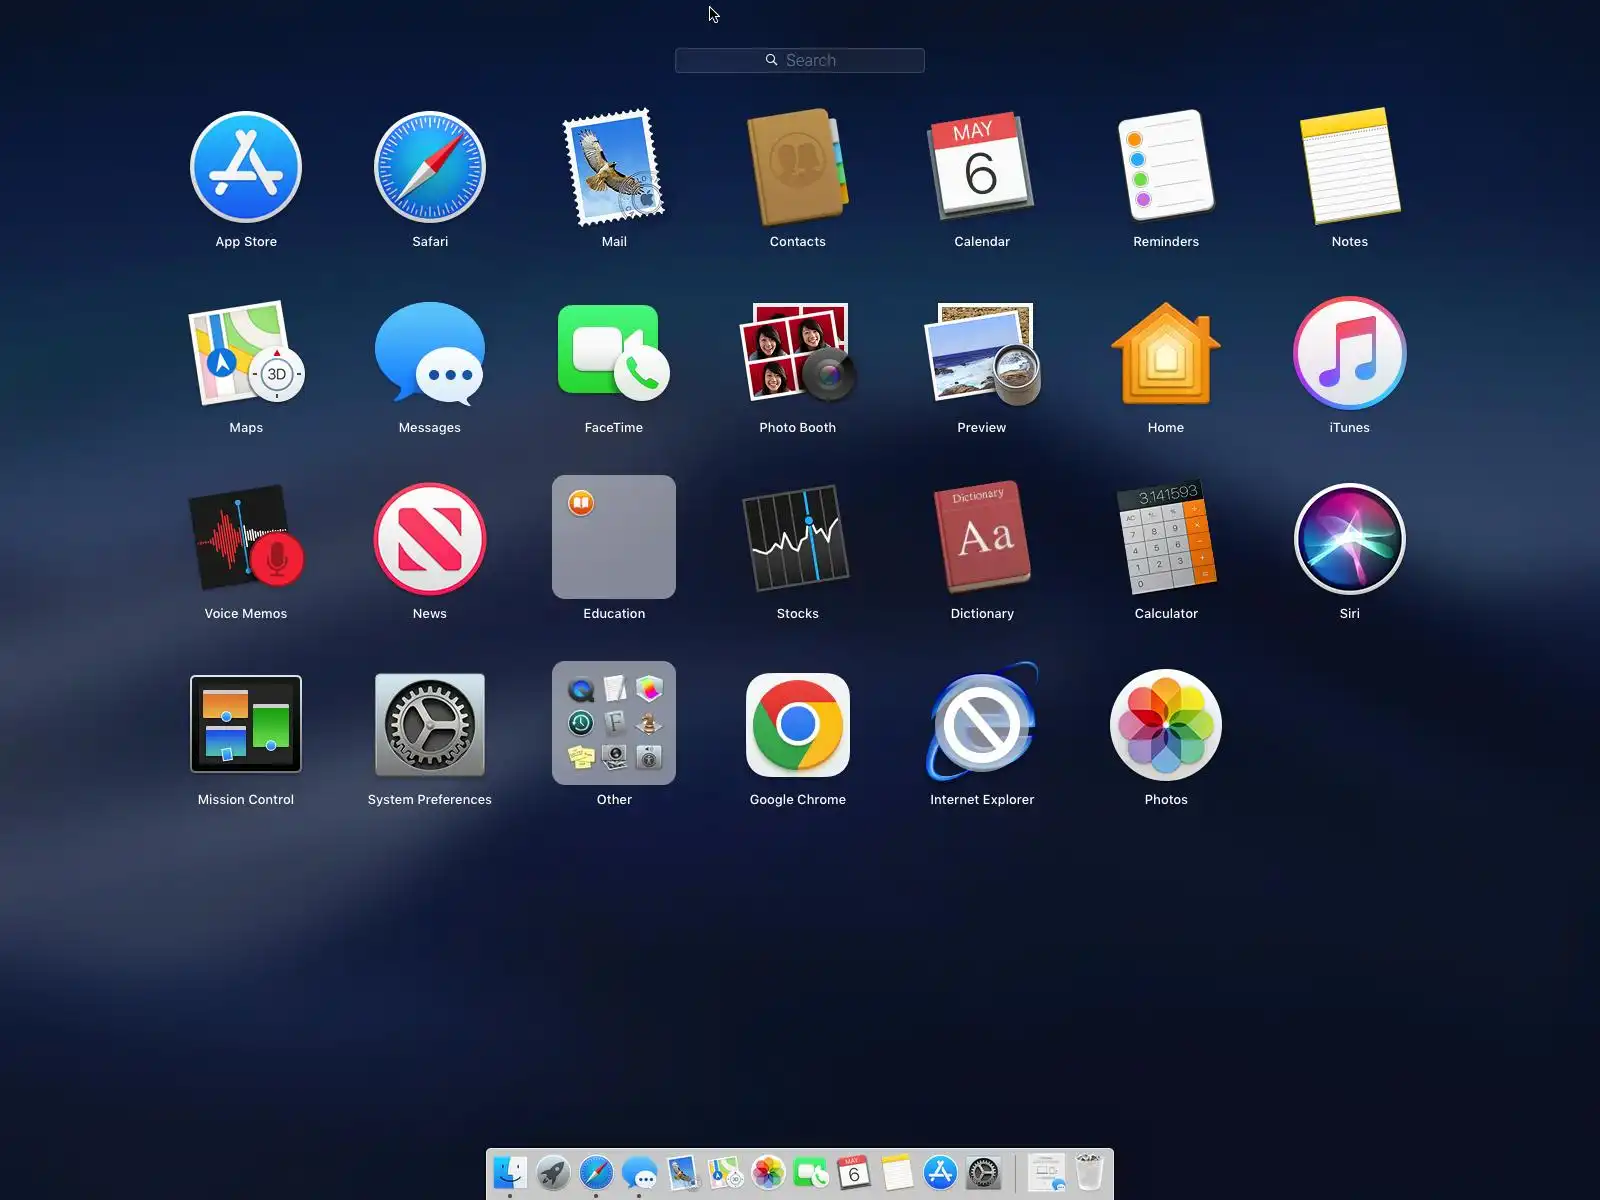Image resolution: width=1600 pixels, height=1200 pixels.
Task: Open the Internet Explorer app
Action: point(982,723)
